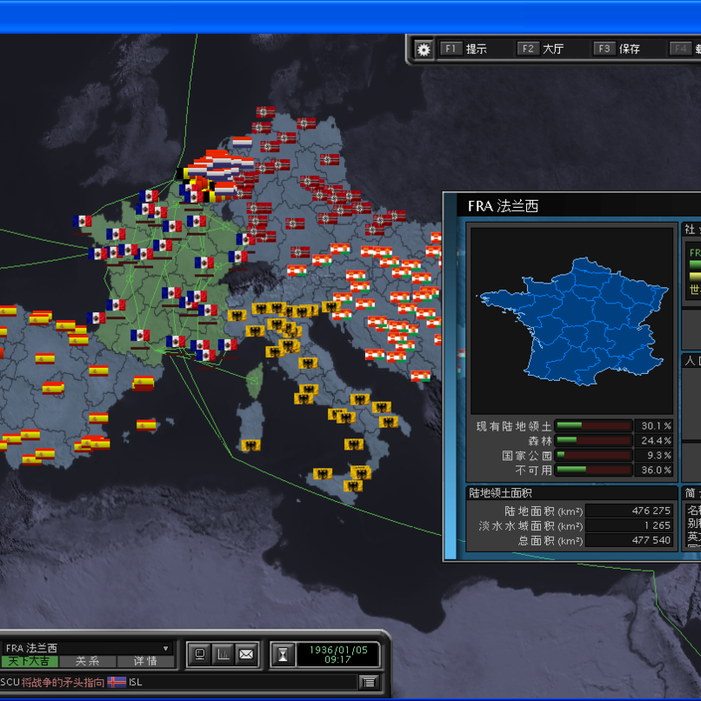This screenshot has height=701, width=701.
Task: Click the 国家公园 progress bar
Action: point(593,456)
